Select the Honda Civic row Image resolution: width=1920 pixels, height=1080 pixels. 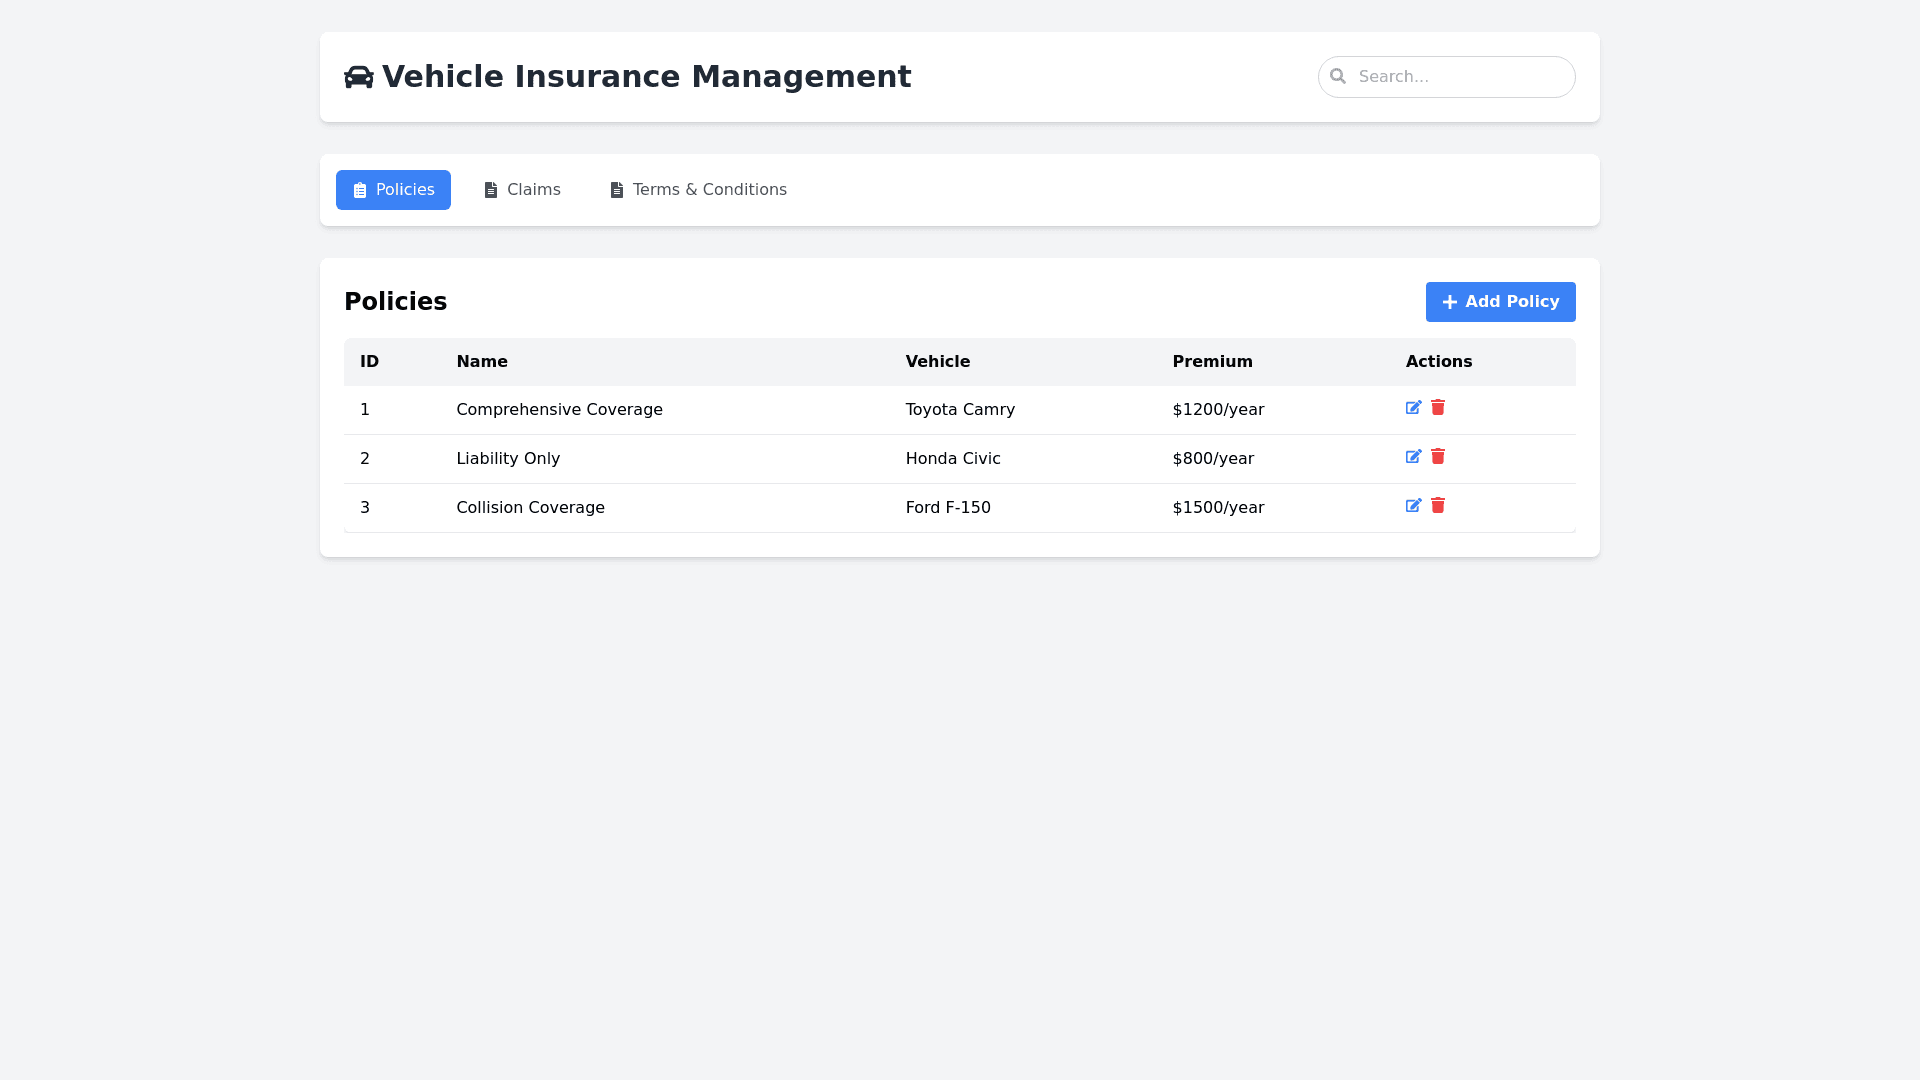[953, 459]
